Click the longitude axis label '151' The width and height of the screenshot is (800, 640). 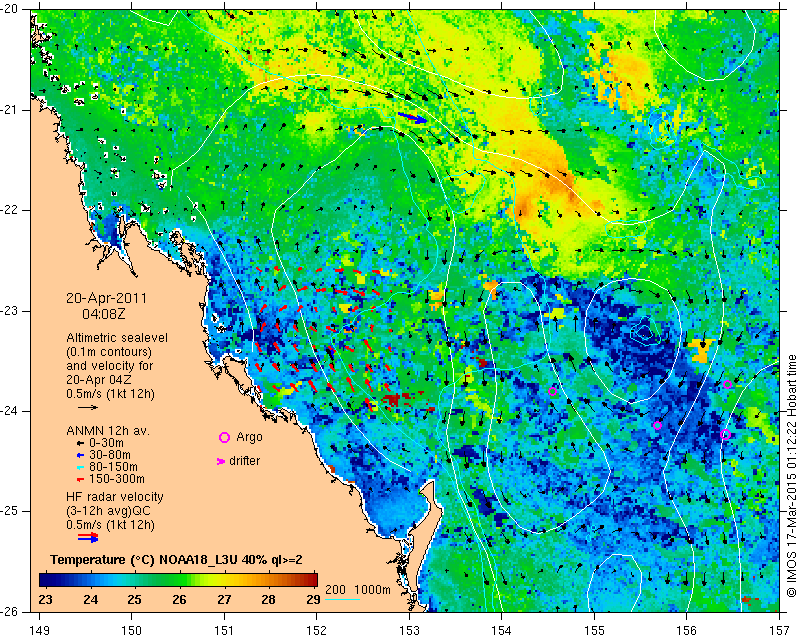click(224, 631)
